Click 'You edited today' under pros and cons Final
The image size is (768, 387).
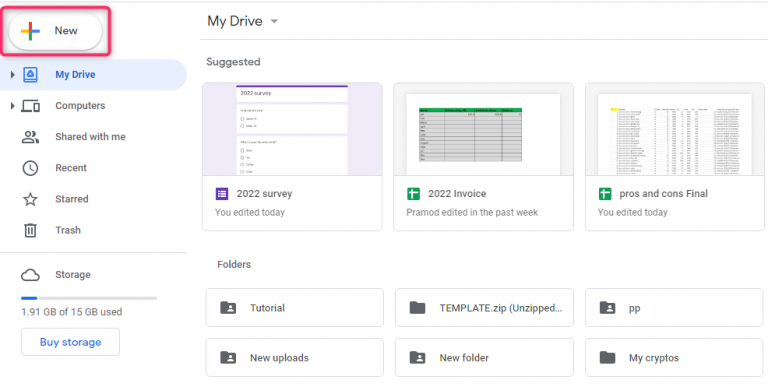click(x=632, y=213)
